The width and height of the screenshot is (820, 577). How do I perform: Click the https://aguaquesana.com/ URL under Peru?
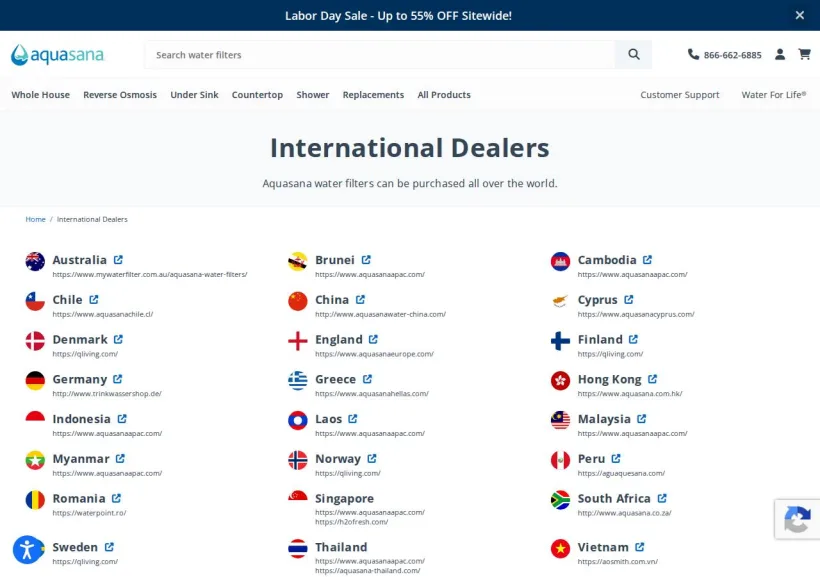pyautogui.click(x=621, y=473)
